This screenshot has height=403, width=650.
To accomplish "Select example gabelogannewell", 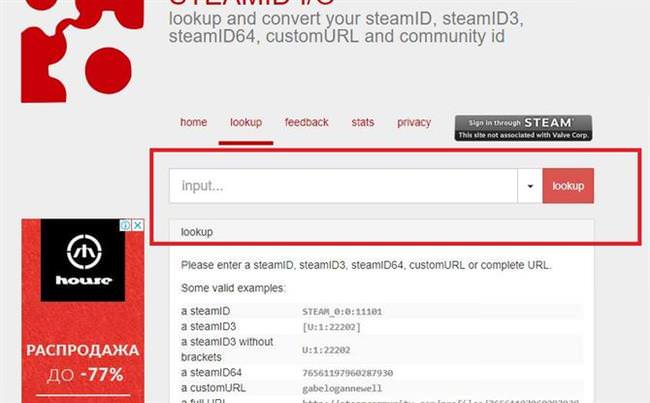I will [342, 388].
